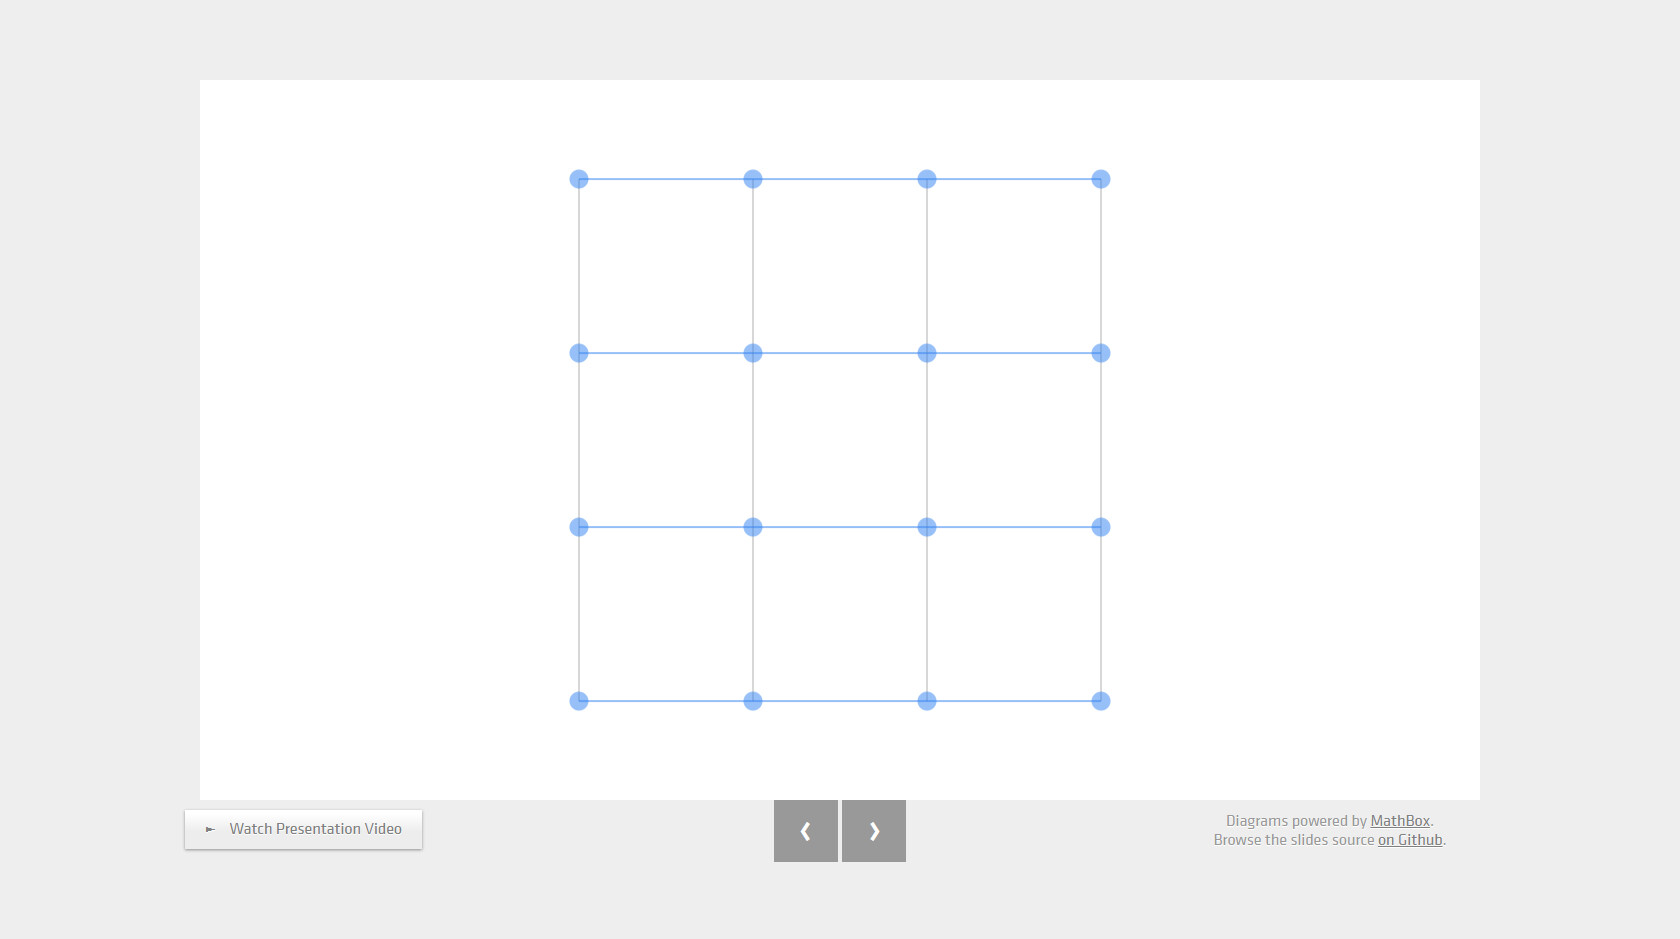1680x939 pixels.
Task: Advance to the next slide arrow
Action: 874,831
